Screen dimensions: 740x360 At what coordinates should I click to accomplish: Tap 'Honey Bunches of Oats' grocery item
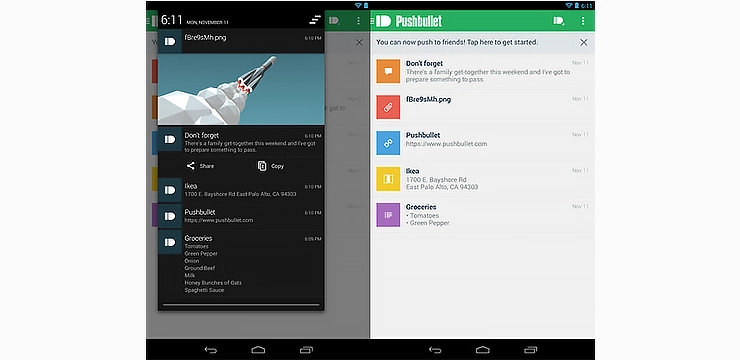[213, 283]
